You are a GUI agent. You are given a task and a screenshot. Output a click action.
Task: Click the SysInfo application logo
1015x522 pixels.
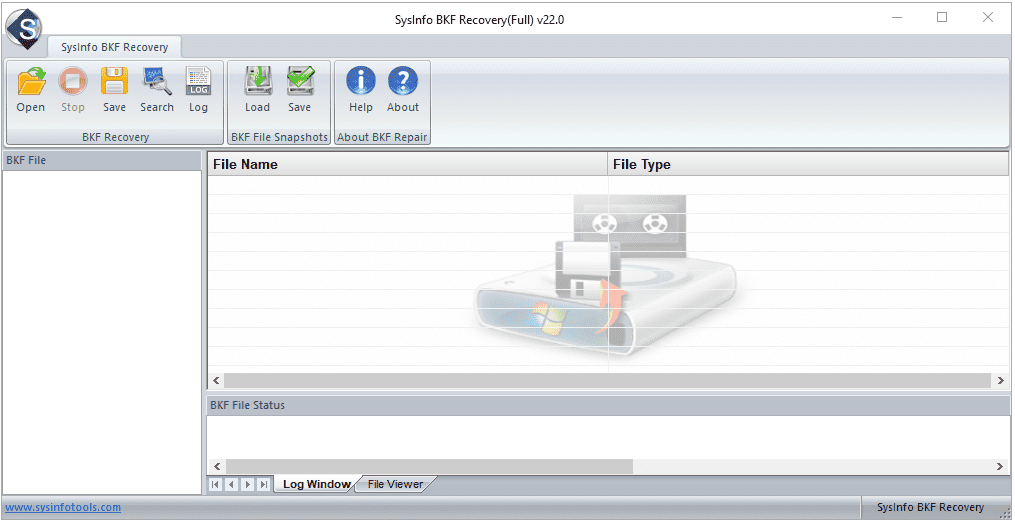(23, 28)
